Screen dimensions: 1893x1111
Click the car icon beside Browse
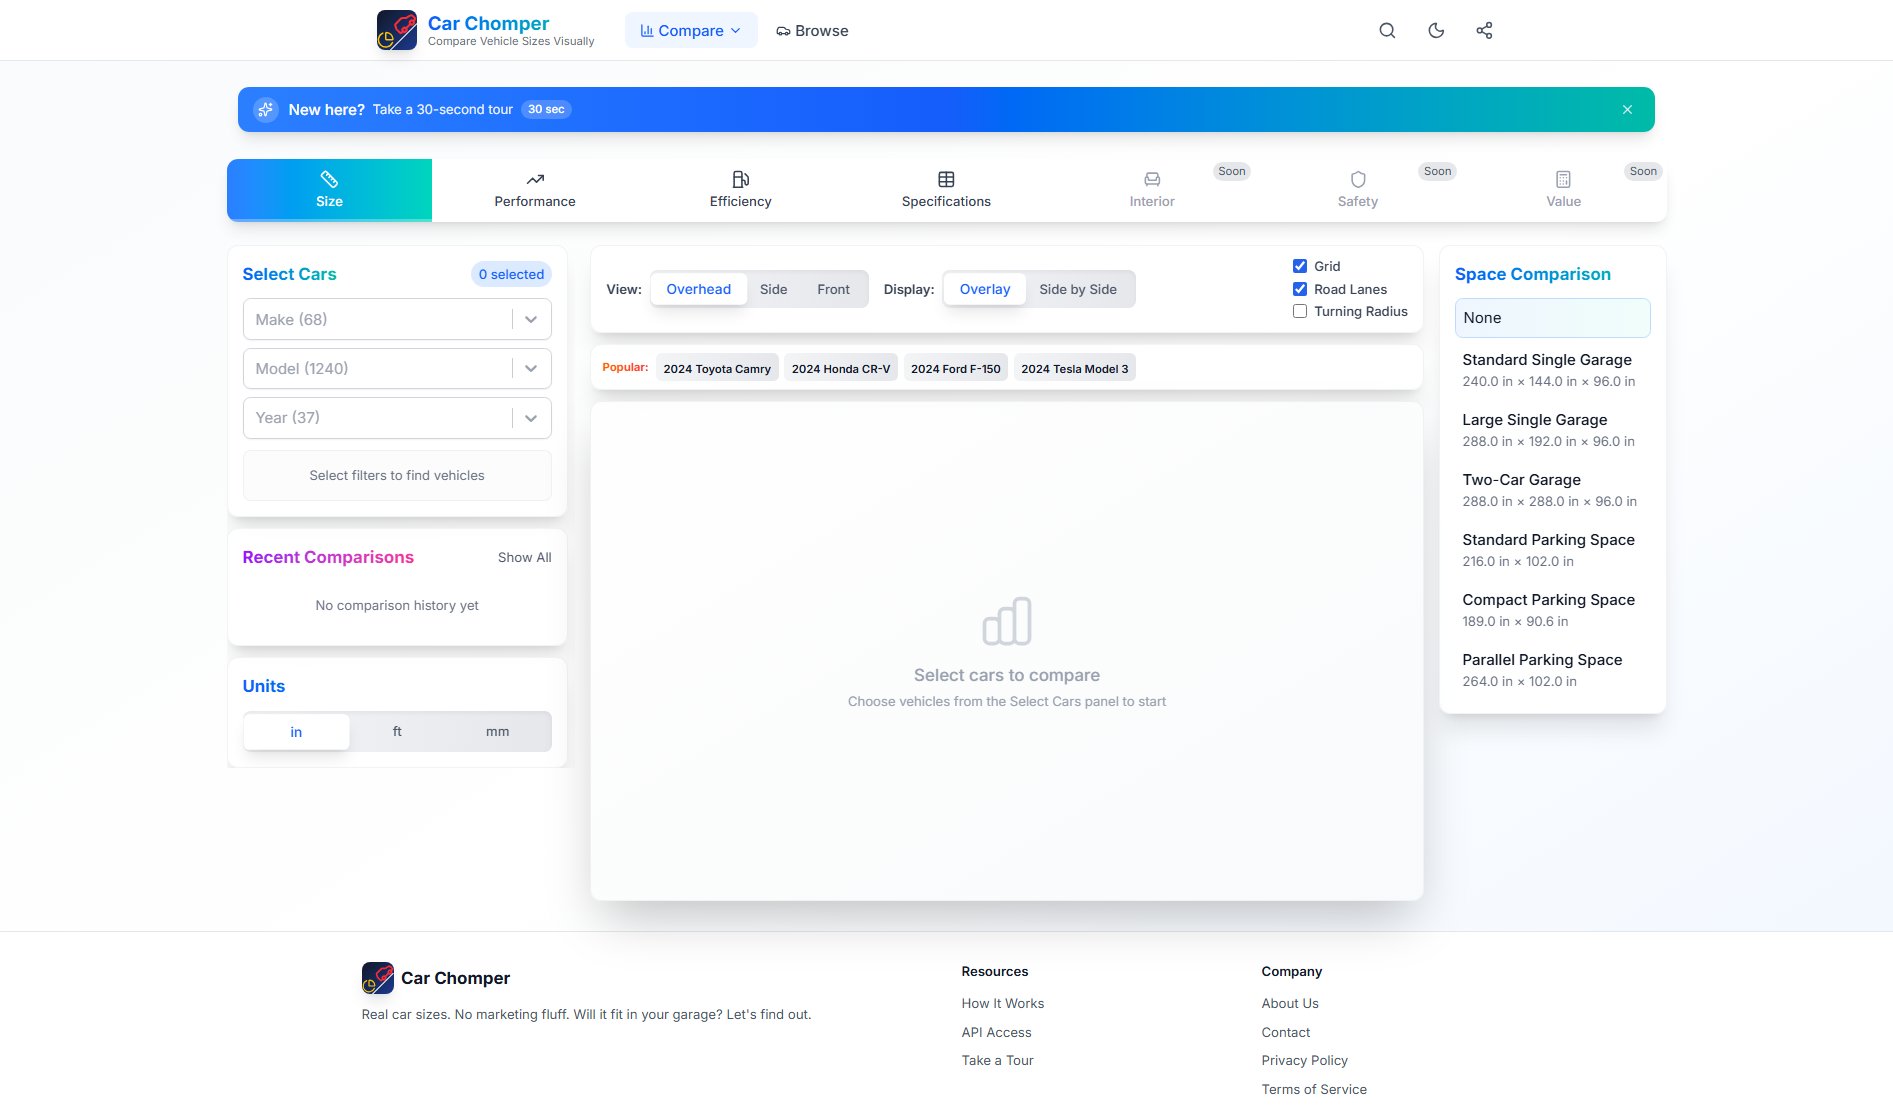point(783,31)
